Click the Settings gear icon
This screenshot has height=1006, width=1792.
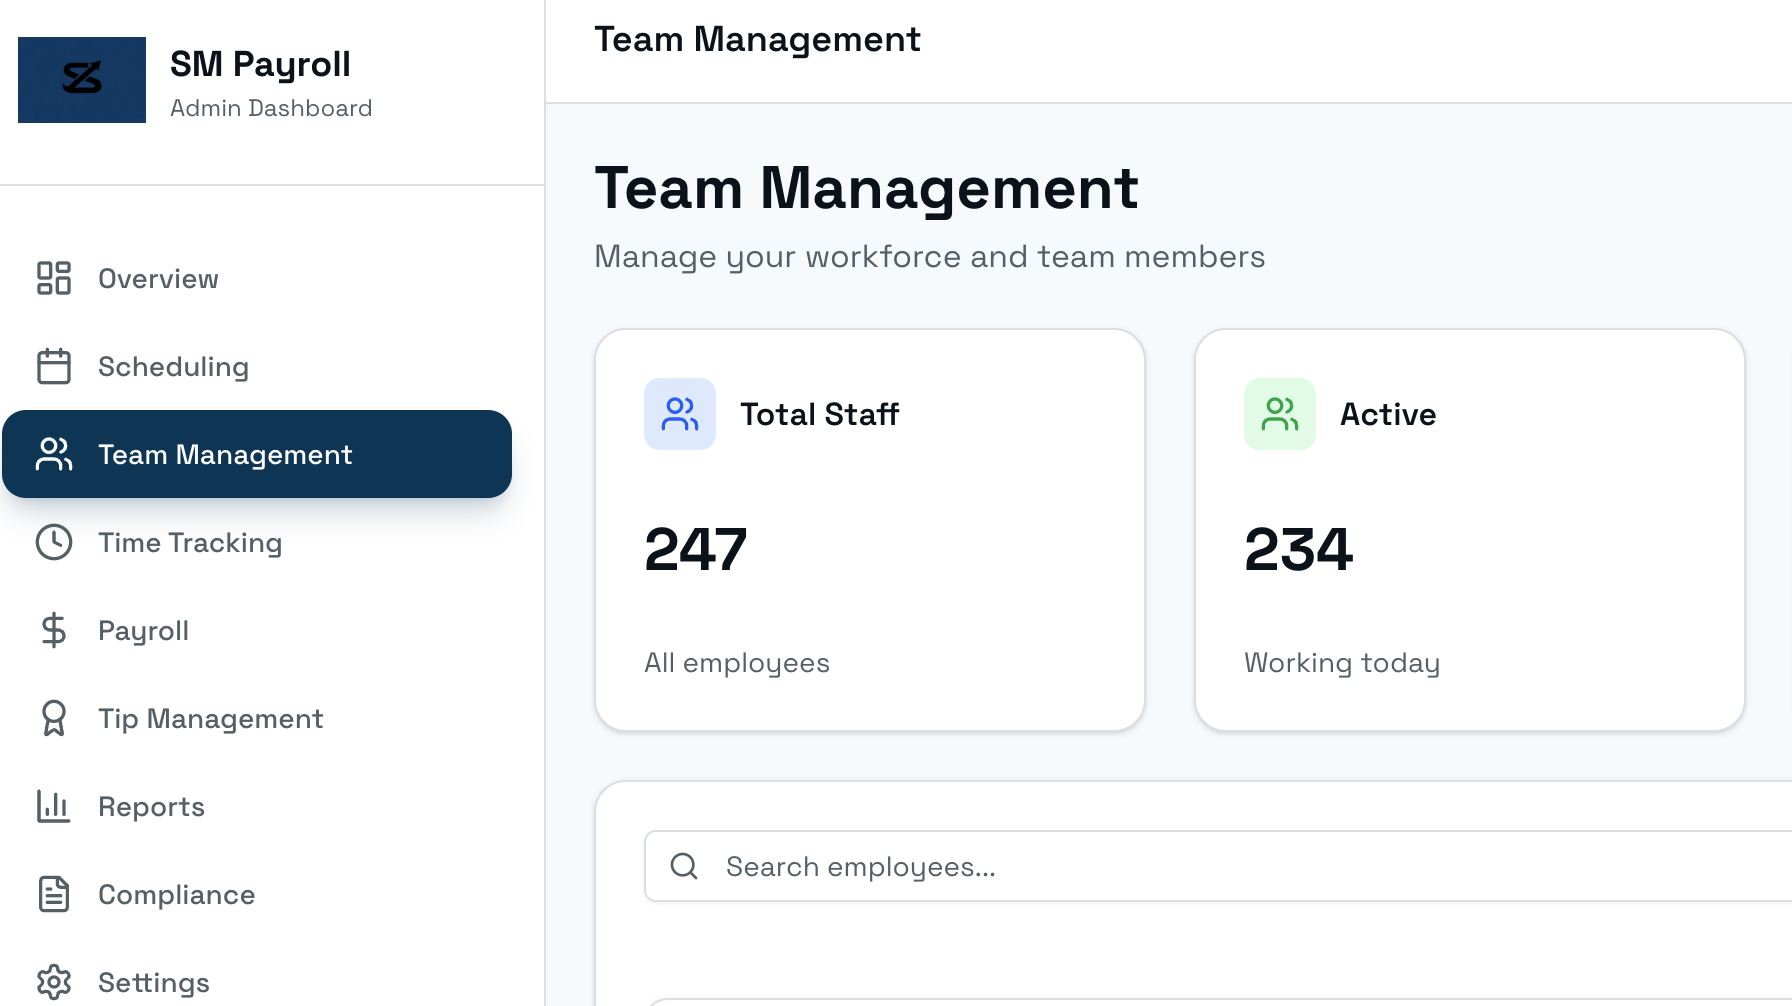pyautogui.click(x=53, y=982)
